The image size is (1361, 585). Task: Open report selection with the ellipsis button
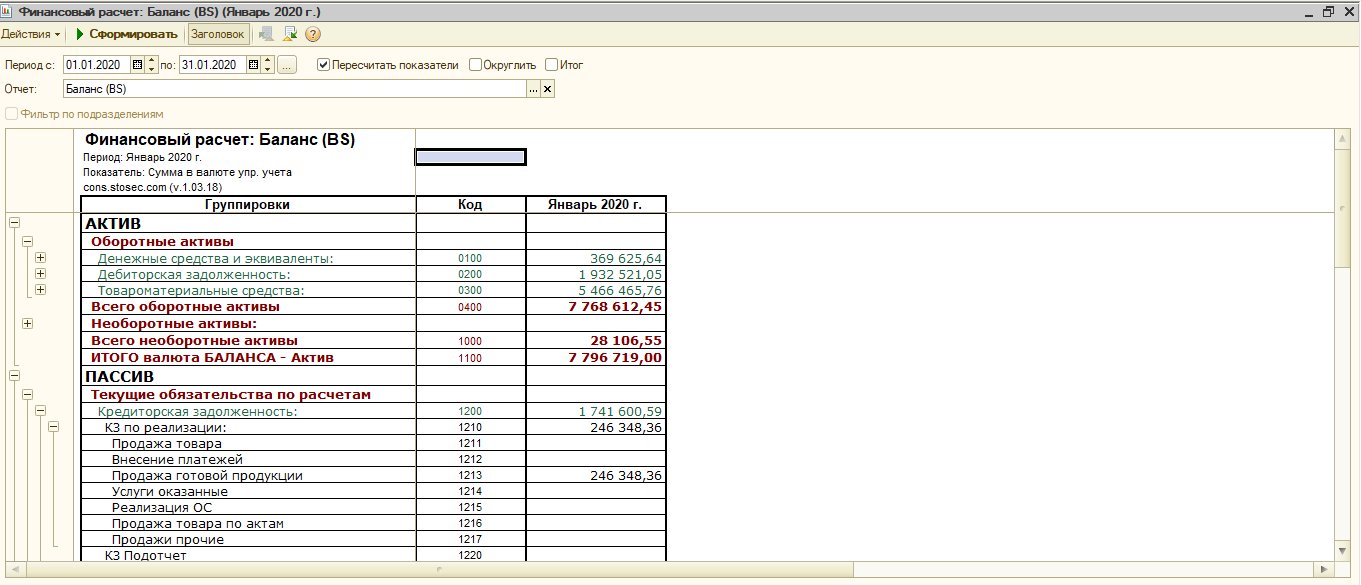pyautogui.click(x=533, y=89)
